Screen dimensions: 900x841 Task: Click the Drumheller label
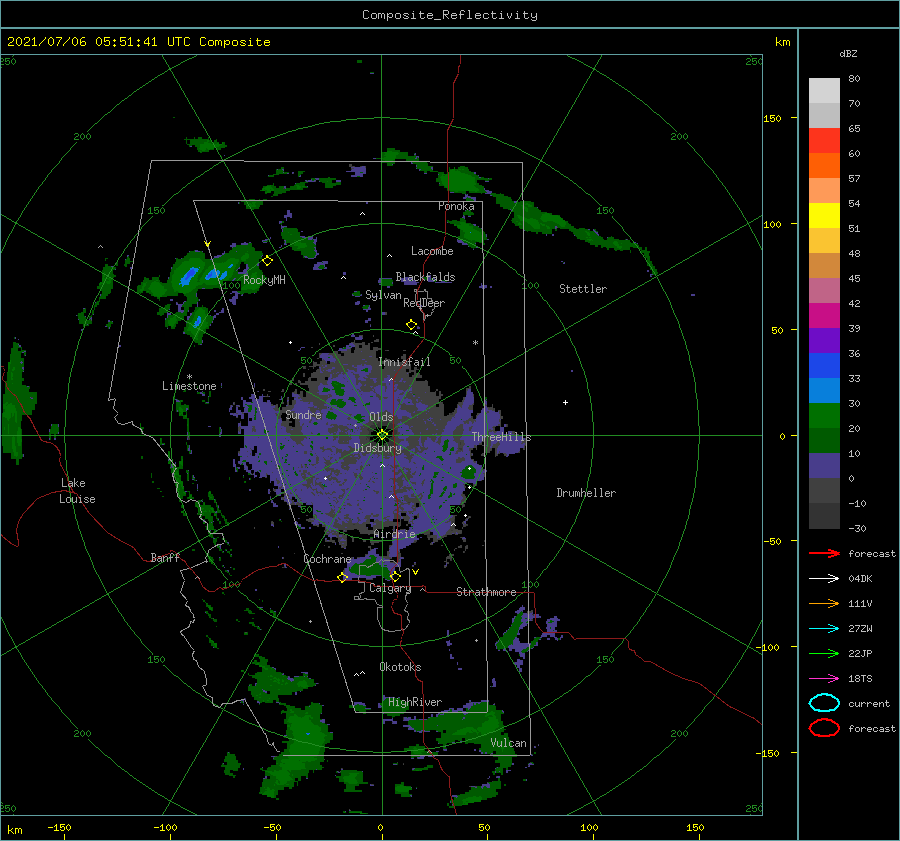pyautogui.click(x=586, y=493)
